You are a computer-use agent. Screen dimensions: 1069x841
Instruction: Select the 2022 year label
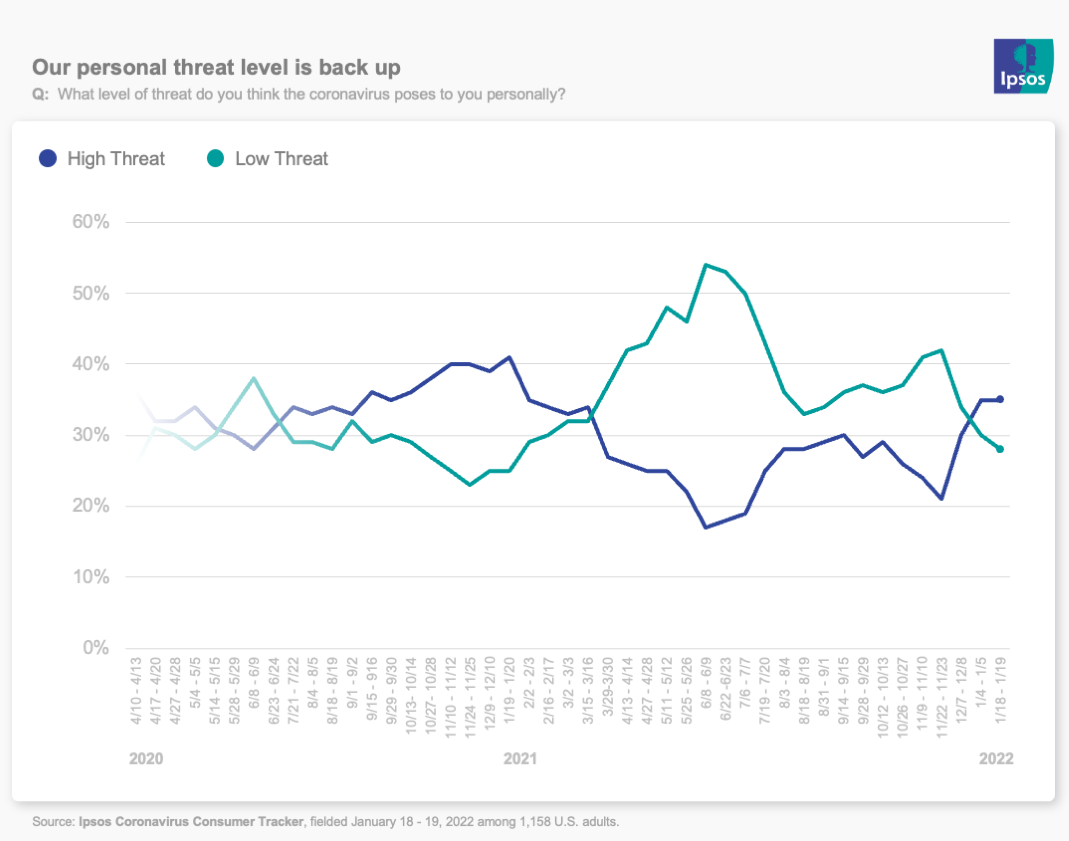(x=995, y=759)
